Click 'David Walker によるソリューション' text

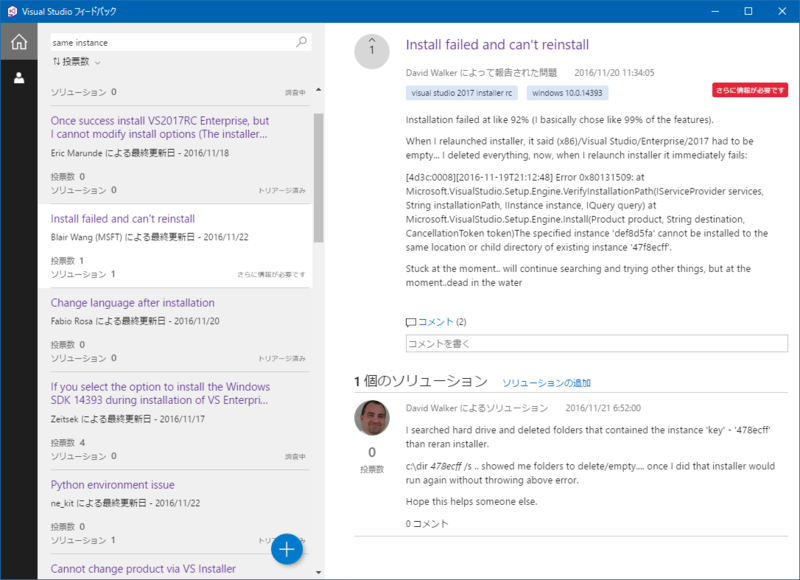coord(477,408)
